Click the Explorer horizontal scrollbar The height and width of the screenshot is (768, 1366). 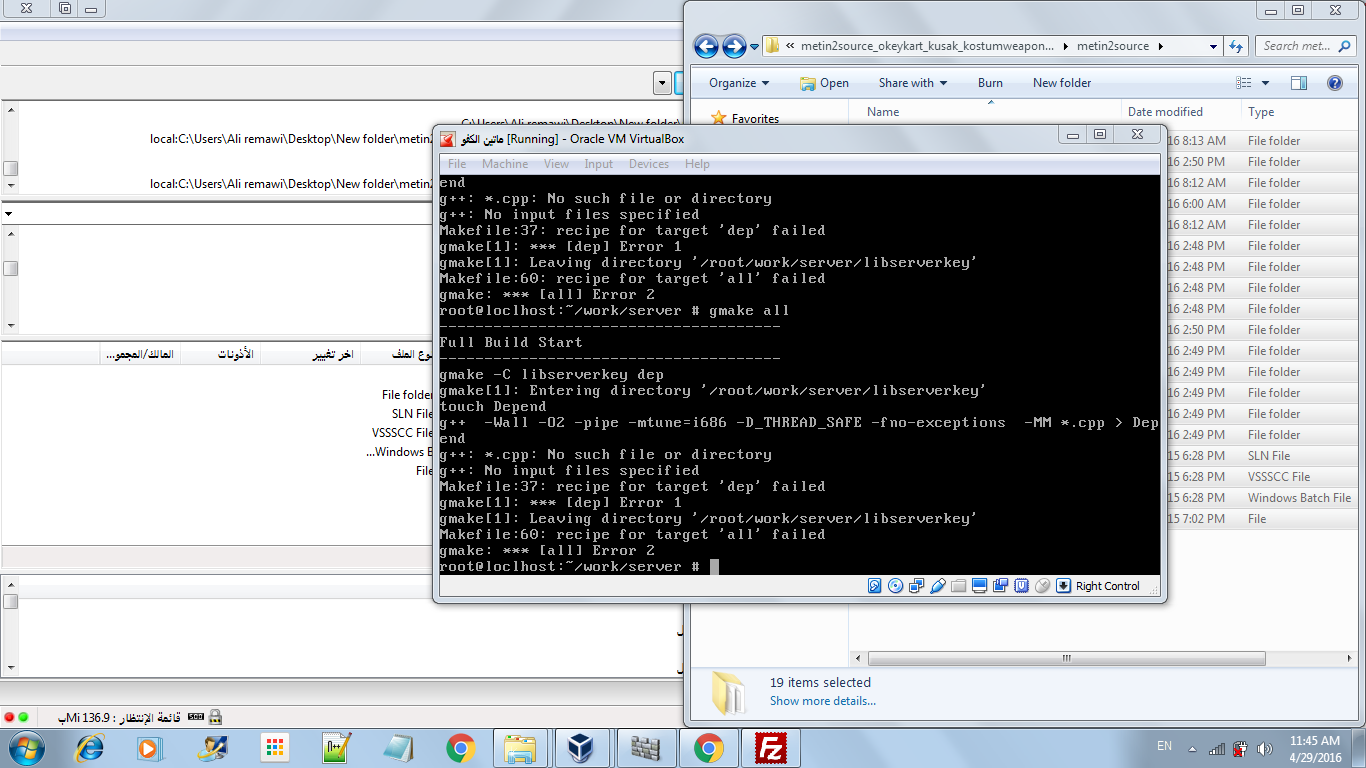coord(1065,658)
